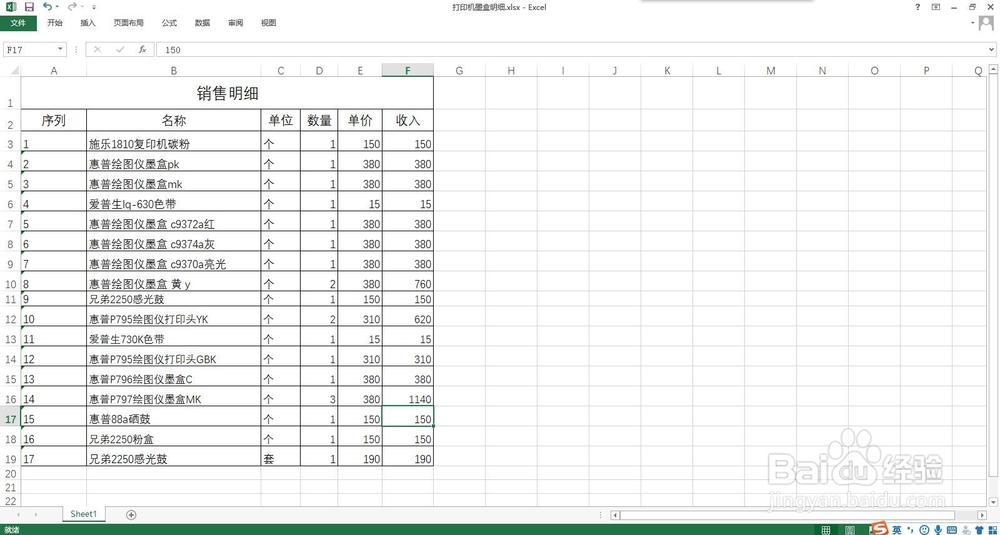
Task: Open the Customize Quick Access Toolbar dropdown
Action: (94, 7)
